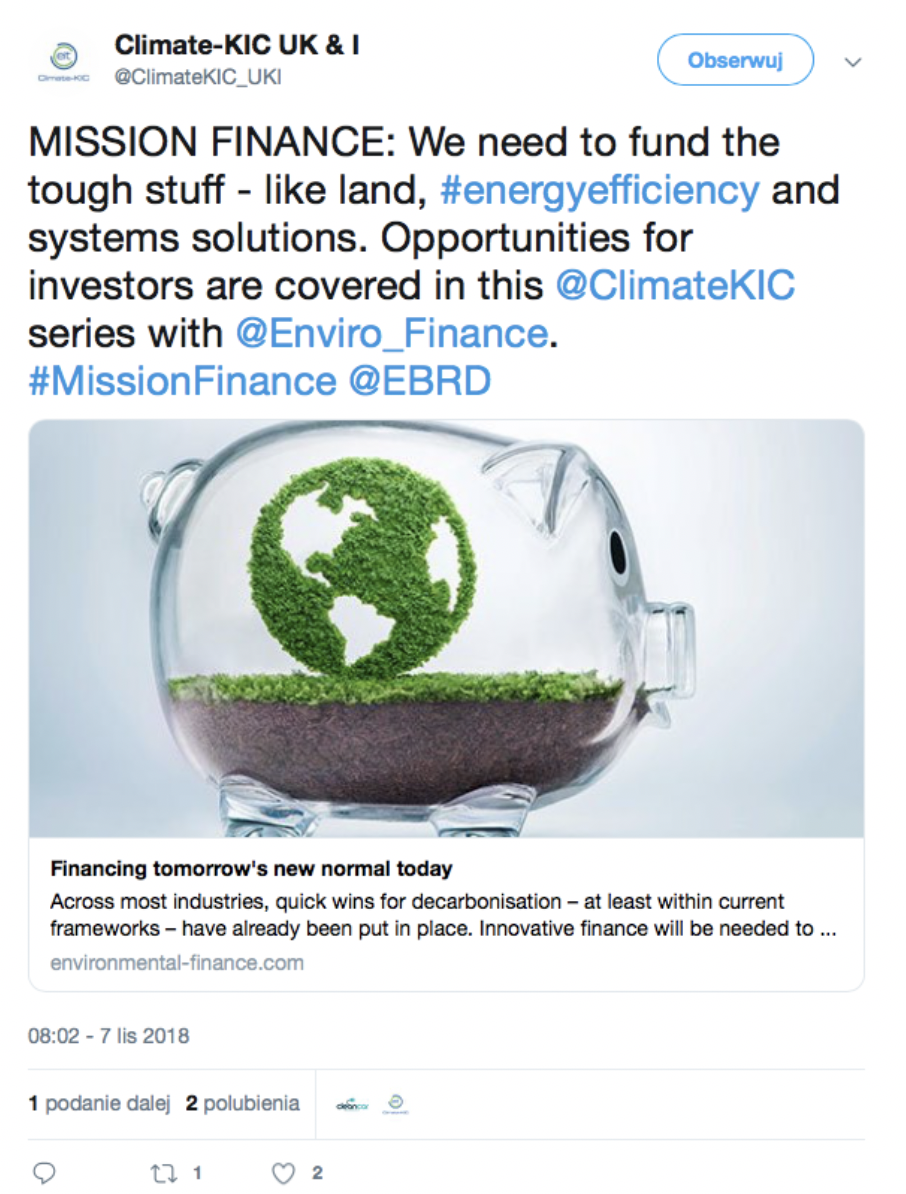This screenshot has width=906, height=1194.
Task: Show the '1 podanie dalej' retweet list
Action: 99,1104
